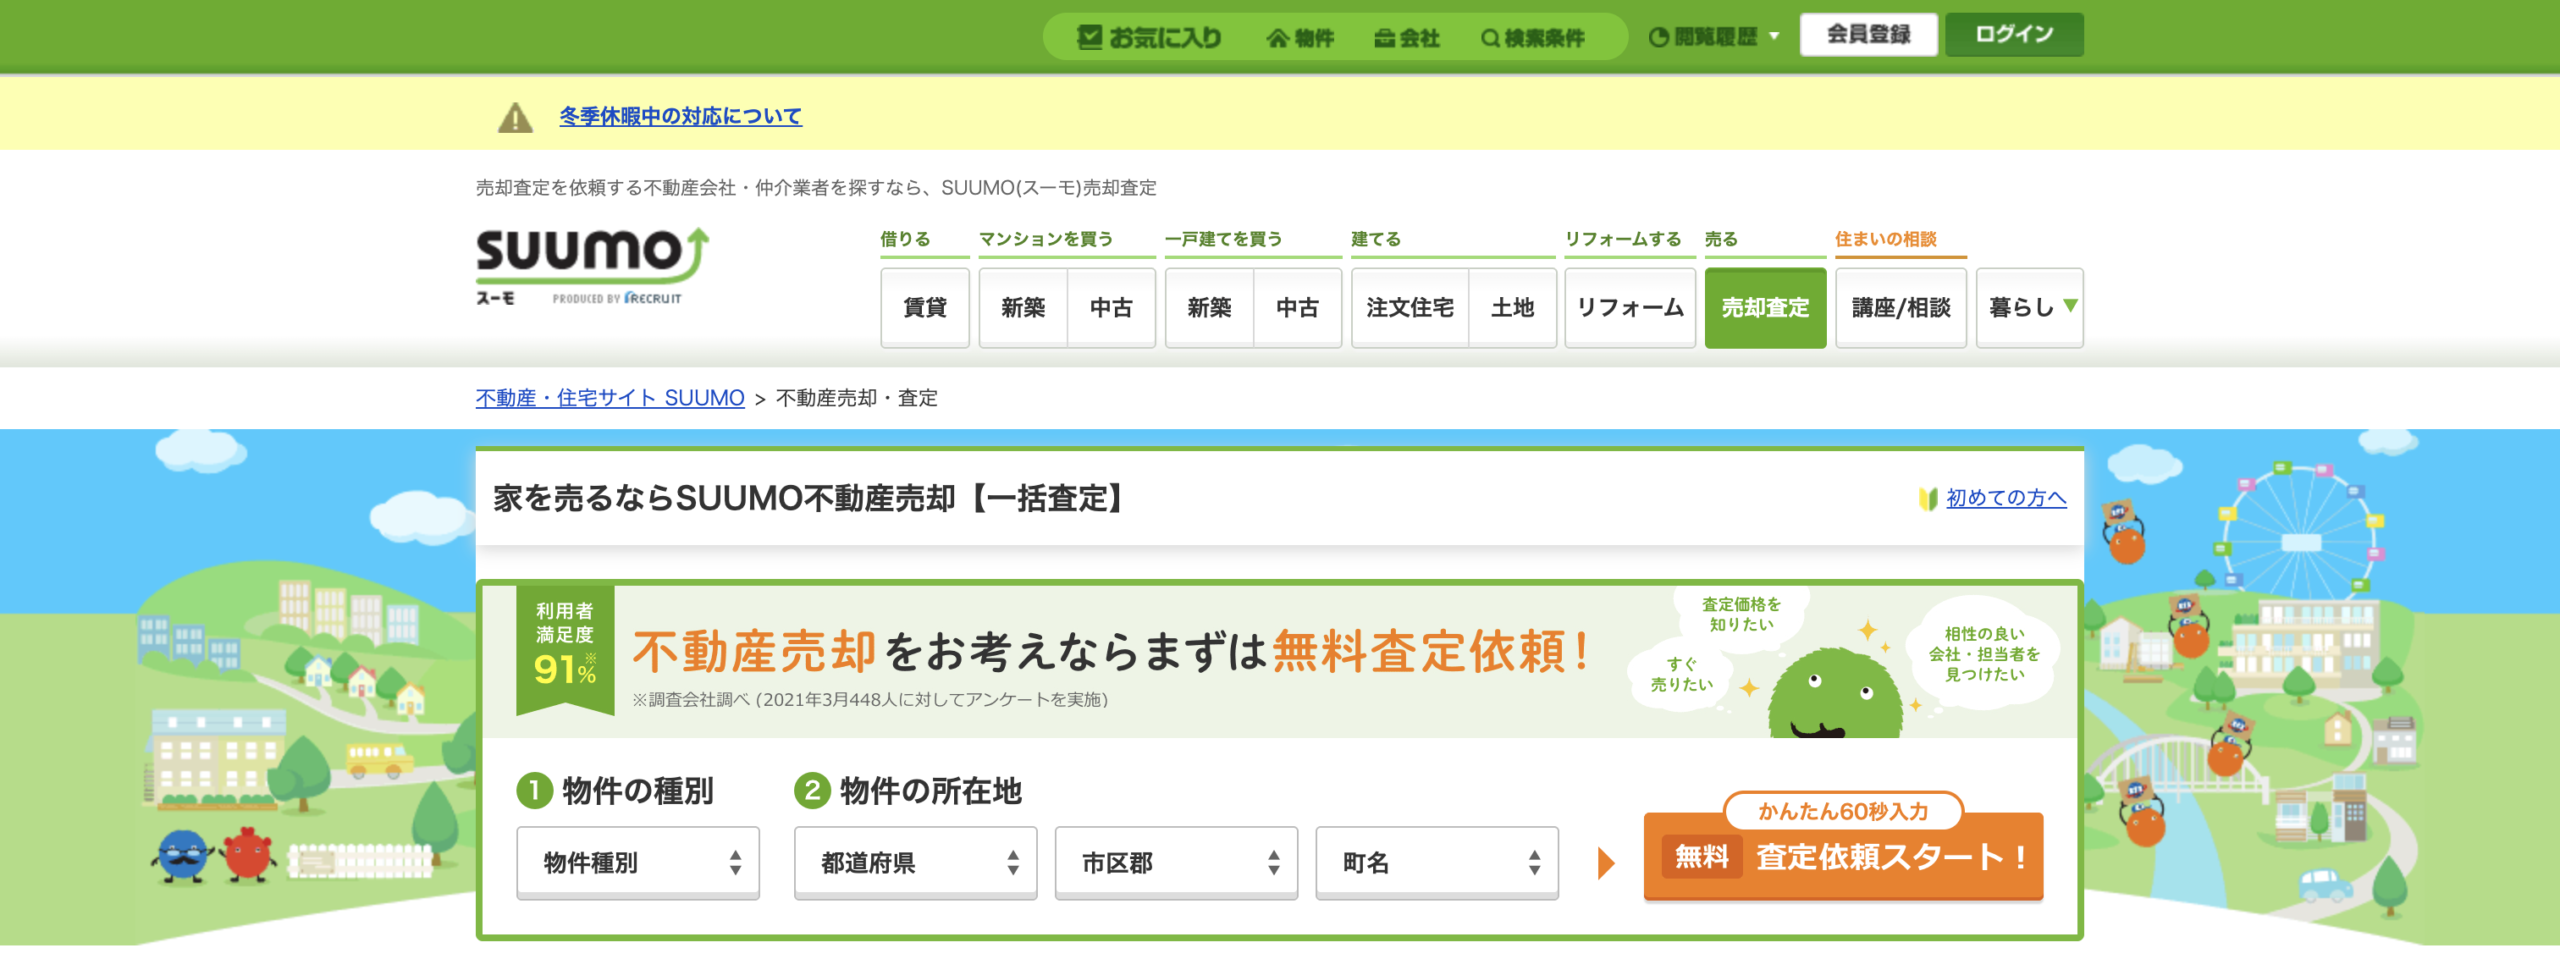Select the 注文住宅 tab
Viewport: 2560px width, 970px height.
[1410, 308]
